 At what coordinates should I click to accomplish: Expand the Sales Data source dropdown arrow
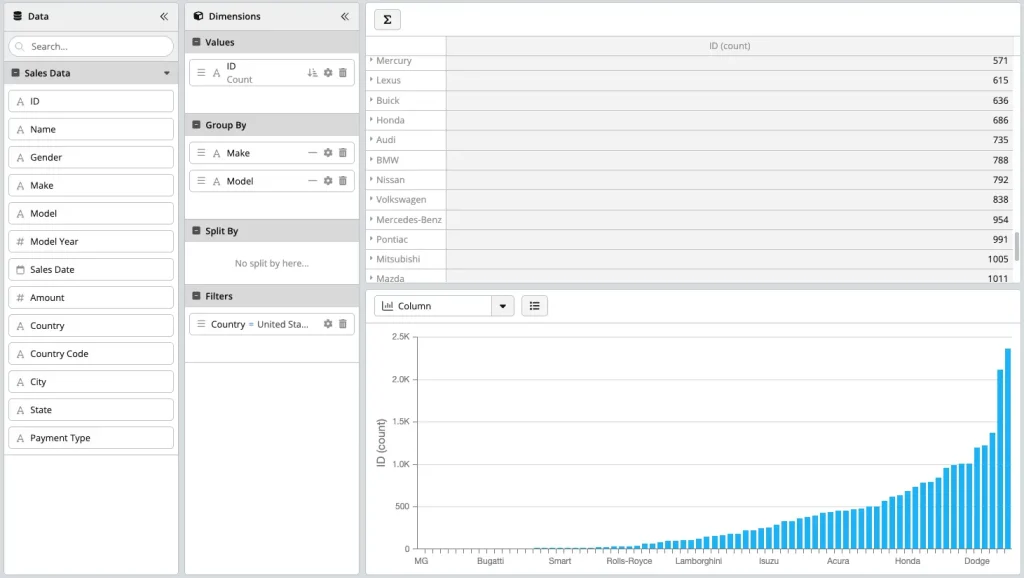pyautogui.click(x=167, y=74)
